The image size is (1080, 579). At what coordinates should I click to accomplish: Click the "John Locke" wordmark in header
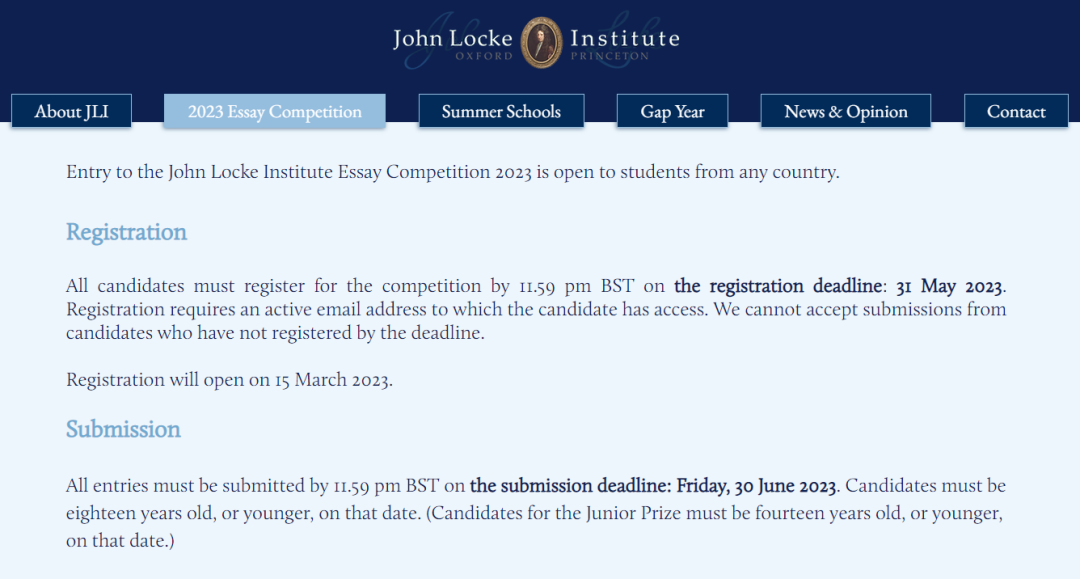point(453,38)
